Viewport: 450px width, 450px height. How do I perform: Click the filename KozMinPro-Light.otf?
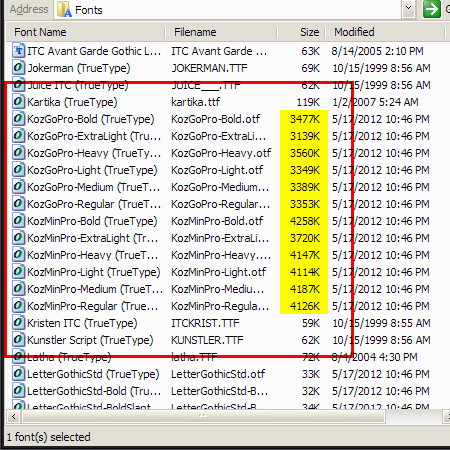coord(219,272)
